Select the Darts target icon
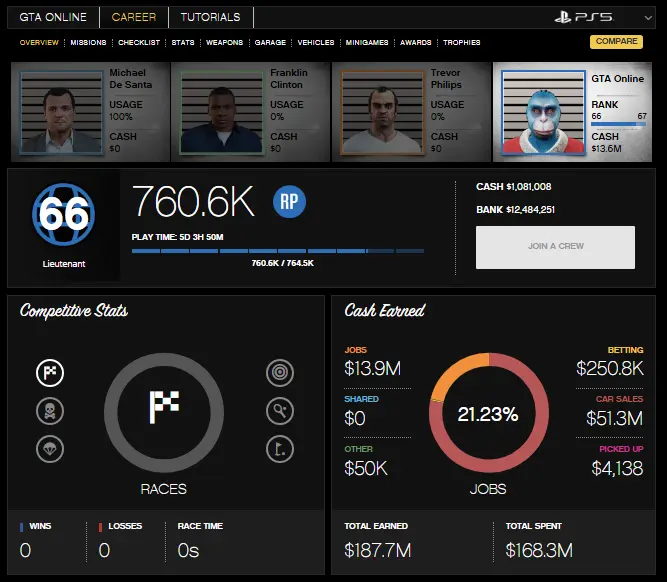The height and width of the screenshot is (582, 667). (280, 374)
